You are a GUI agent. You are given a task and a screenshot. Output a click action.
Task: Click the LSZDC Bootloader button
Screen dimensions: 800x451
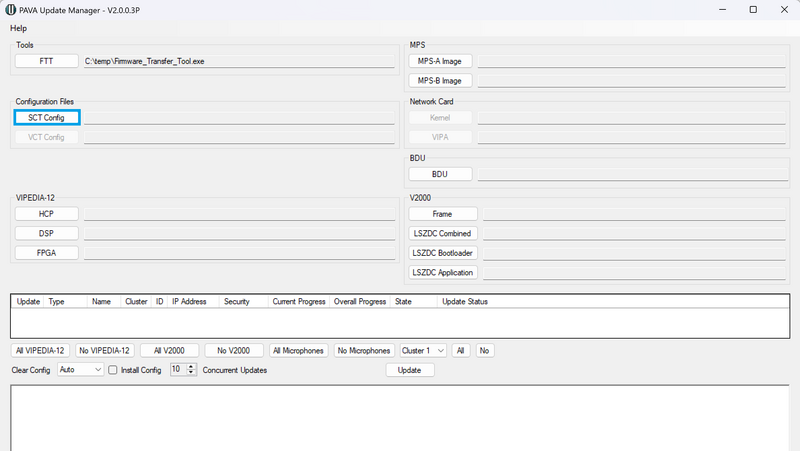tap(443, 253)
